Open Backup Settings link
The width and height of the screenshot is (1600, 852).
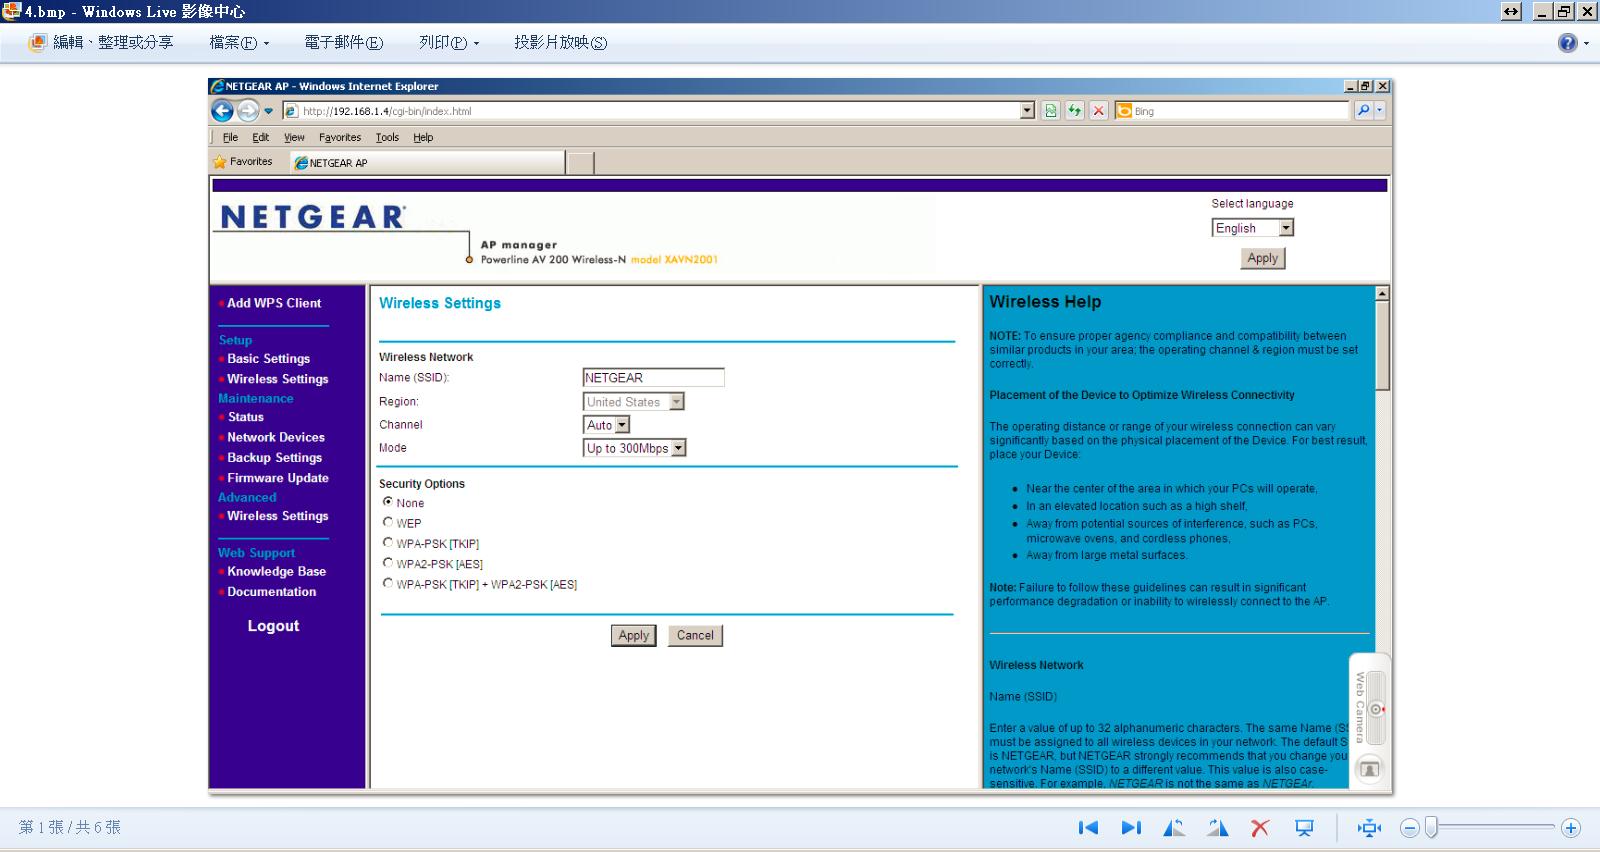[x=275, y=458]
